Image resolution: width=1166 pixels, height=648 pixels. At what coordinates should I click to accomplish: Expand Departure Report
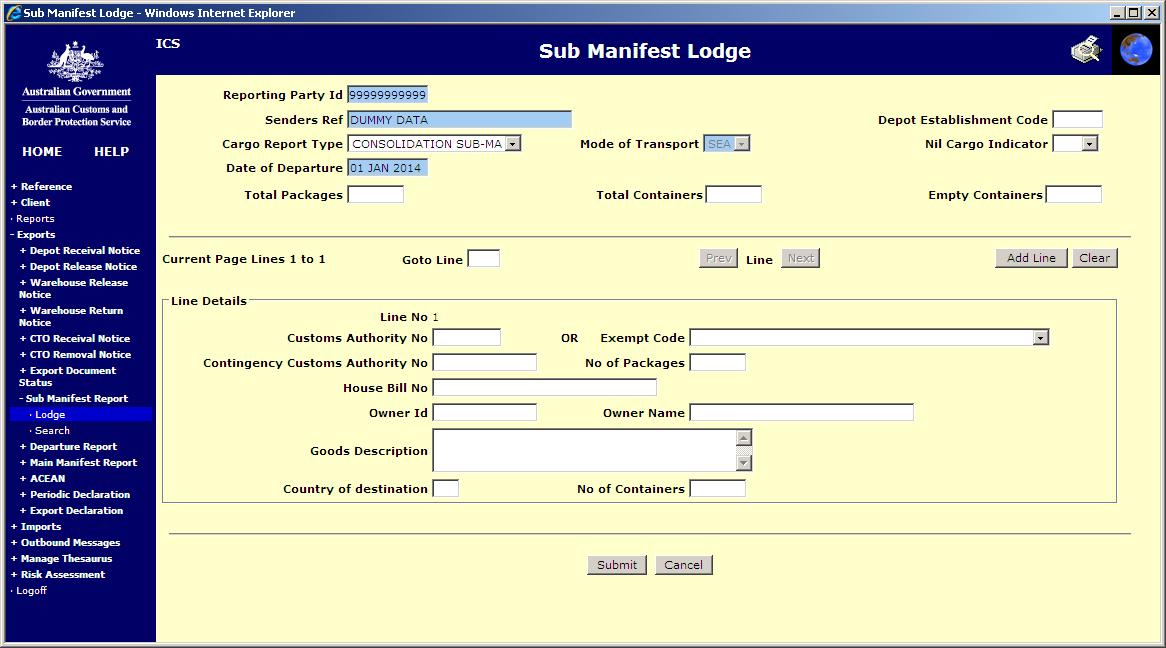pos(68,447)
